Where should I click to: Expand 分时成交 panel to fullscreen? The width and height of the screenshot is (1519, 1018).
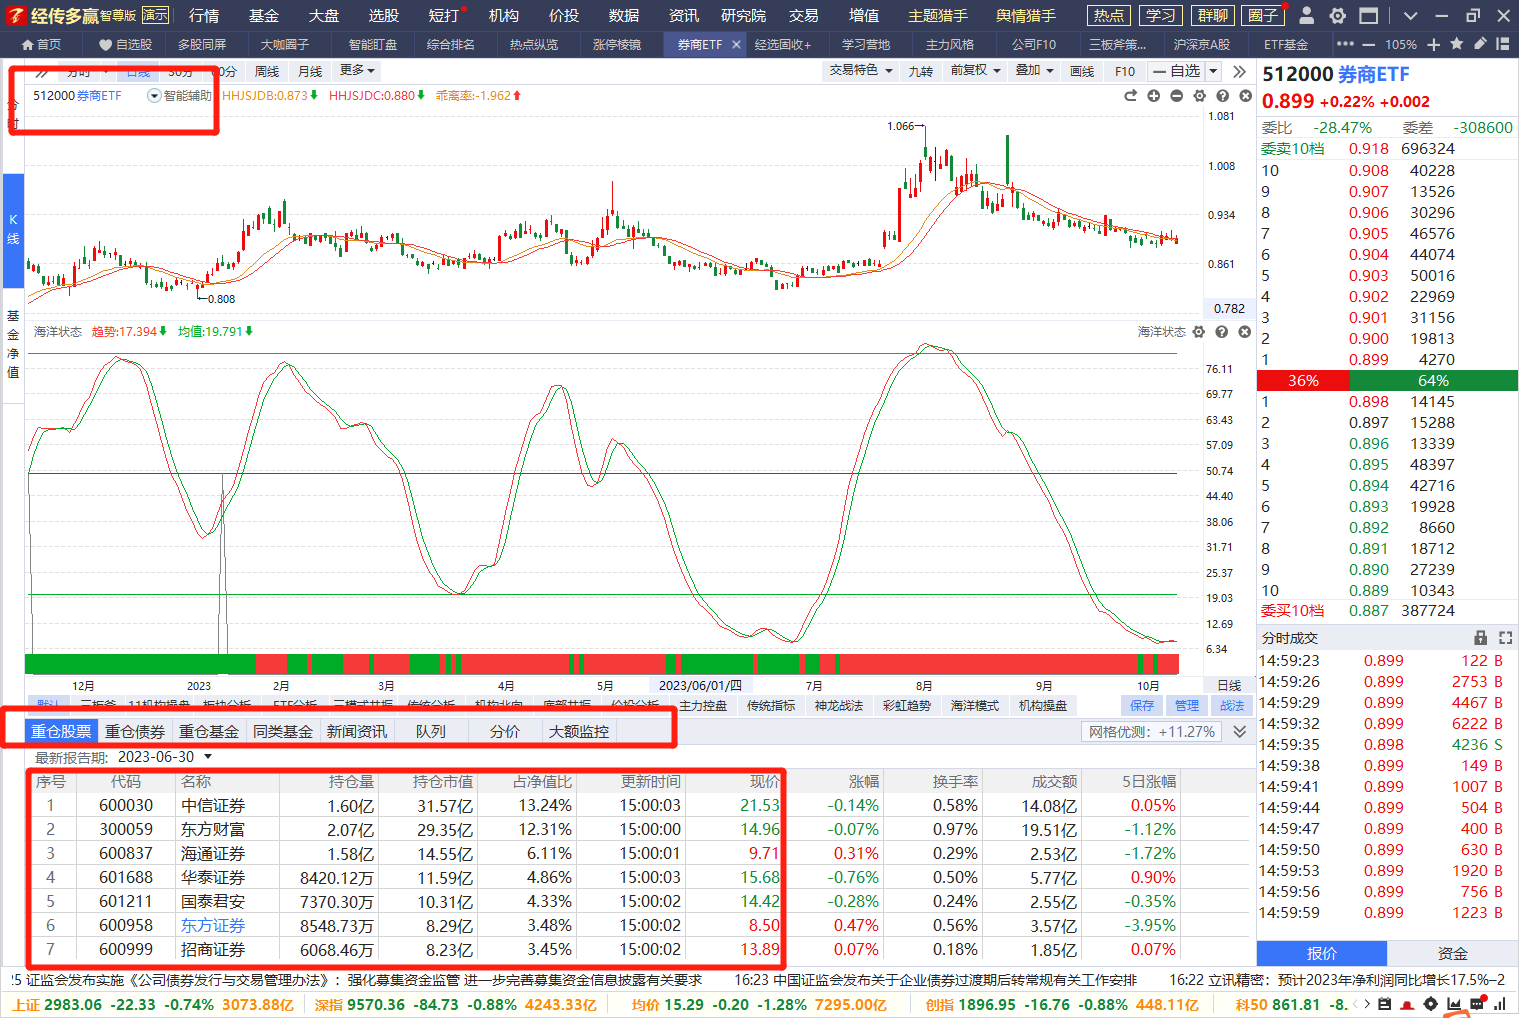coord(1505,638)
